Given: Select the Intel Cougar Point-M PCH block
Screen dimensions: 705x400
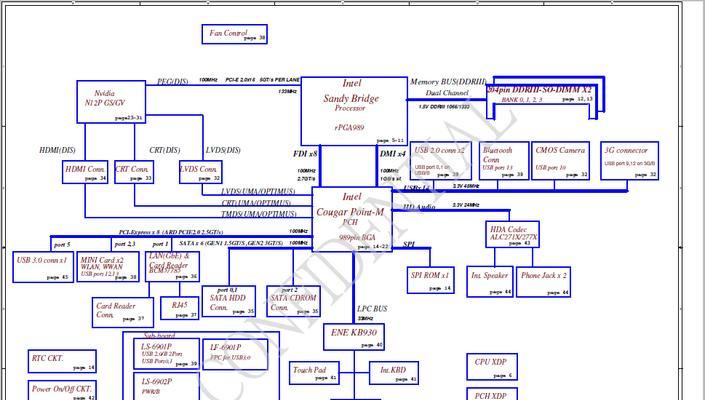Looking at the screenshot, I should tap(352, 219).
